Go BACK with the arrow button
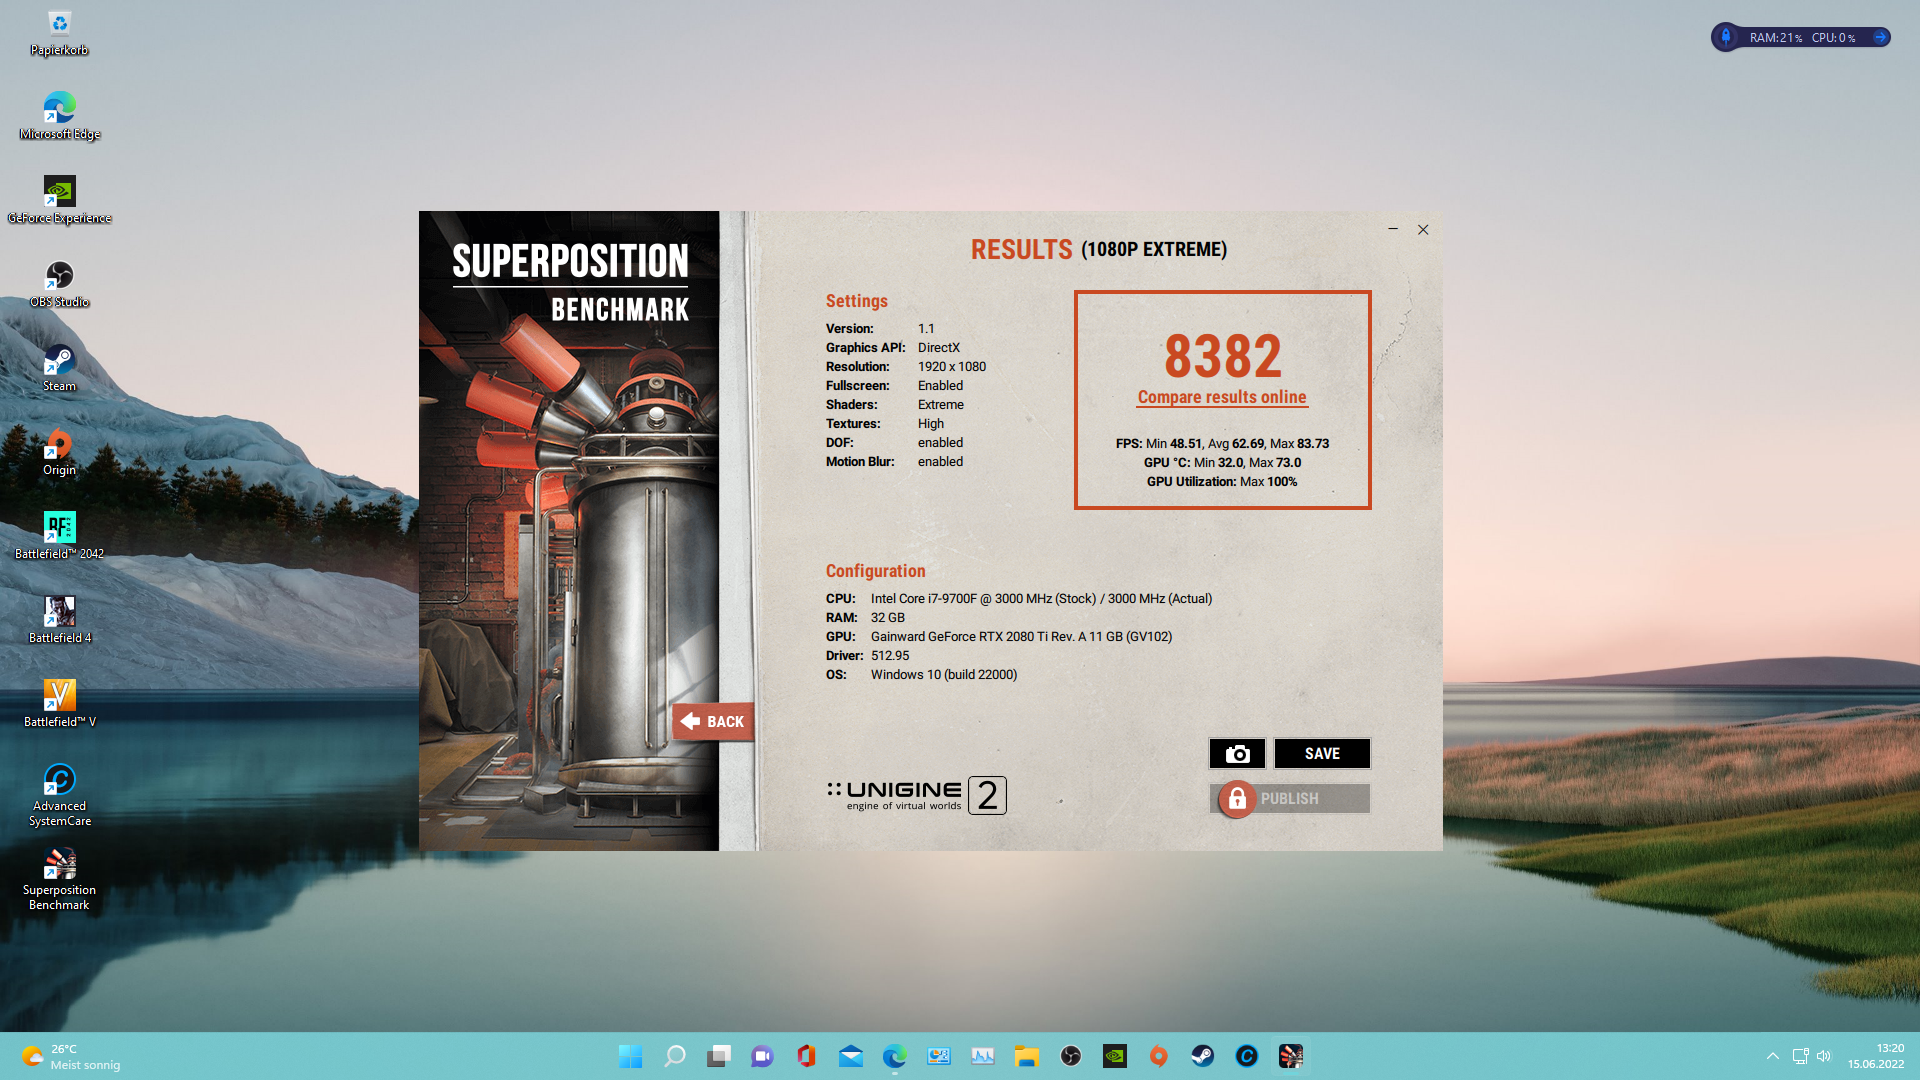This screenshot has width=1920, height=1080. 713,722
